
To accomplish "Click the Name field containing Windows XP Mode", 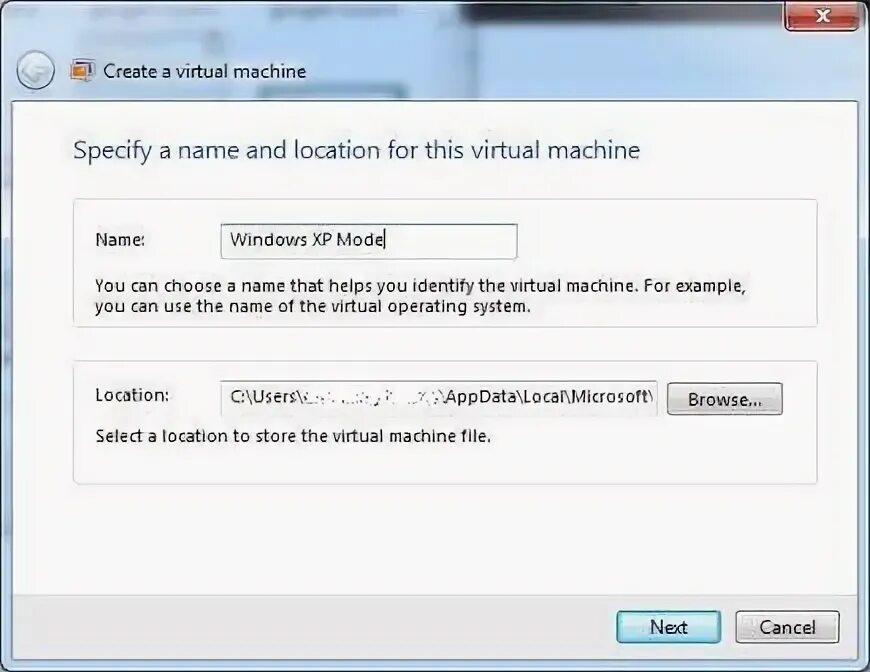I will point(369,241).
